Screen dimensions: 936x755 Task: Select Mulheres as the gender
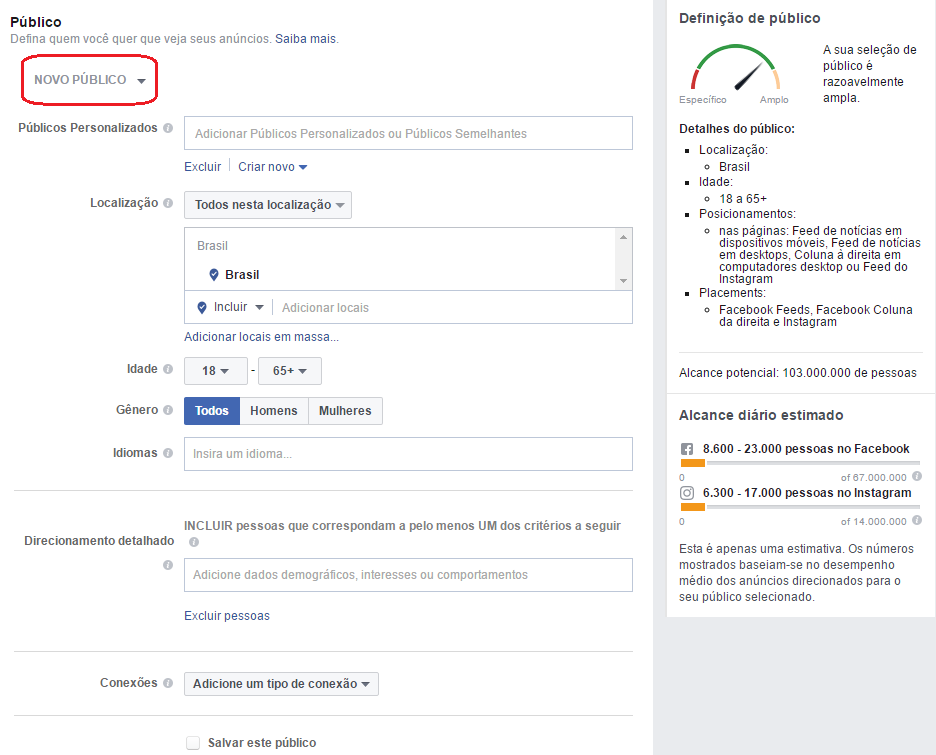point(344,410)
